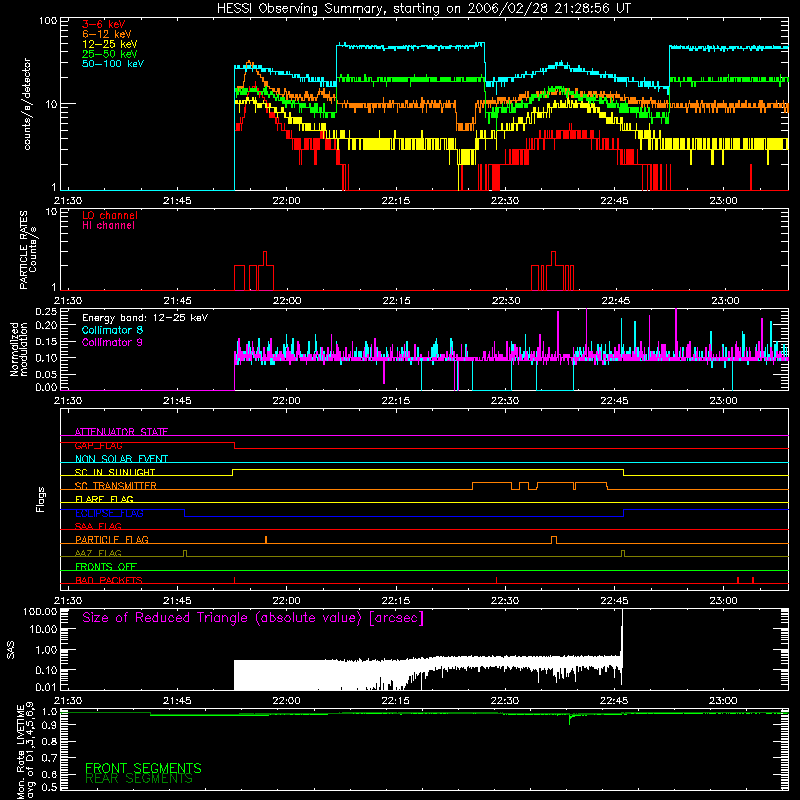Viewport: 800px width, 800px height.
Task: Click the livetime dip near 22:39
Action: (x=569, y=719)
